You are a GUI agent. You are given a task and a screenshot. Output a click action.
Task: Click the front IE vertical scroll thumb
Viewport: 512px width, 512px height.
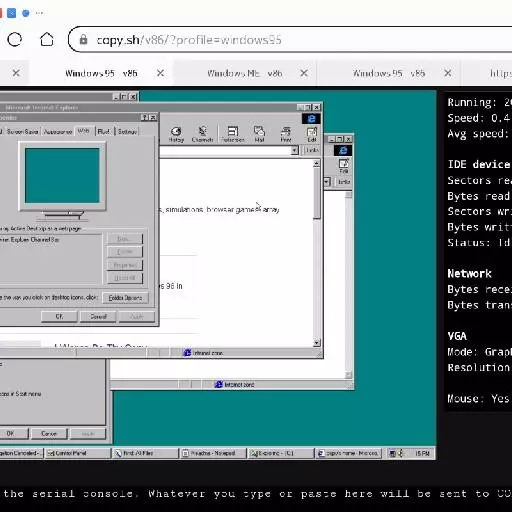(x=317, y=193)
